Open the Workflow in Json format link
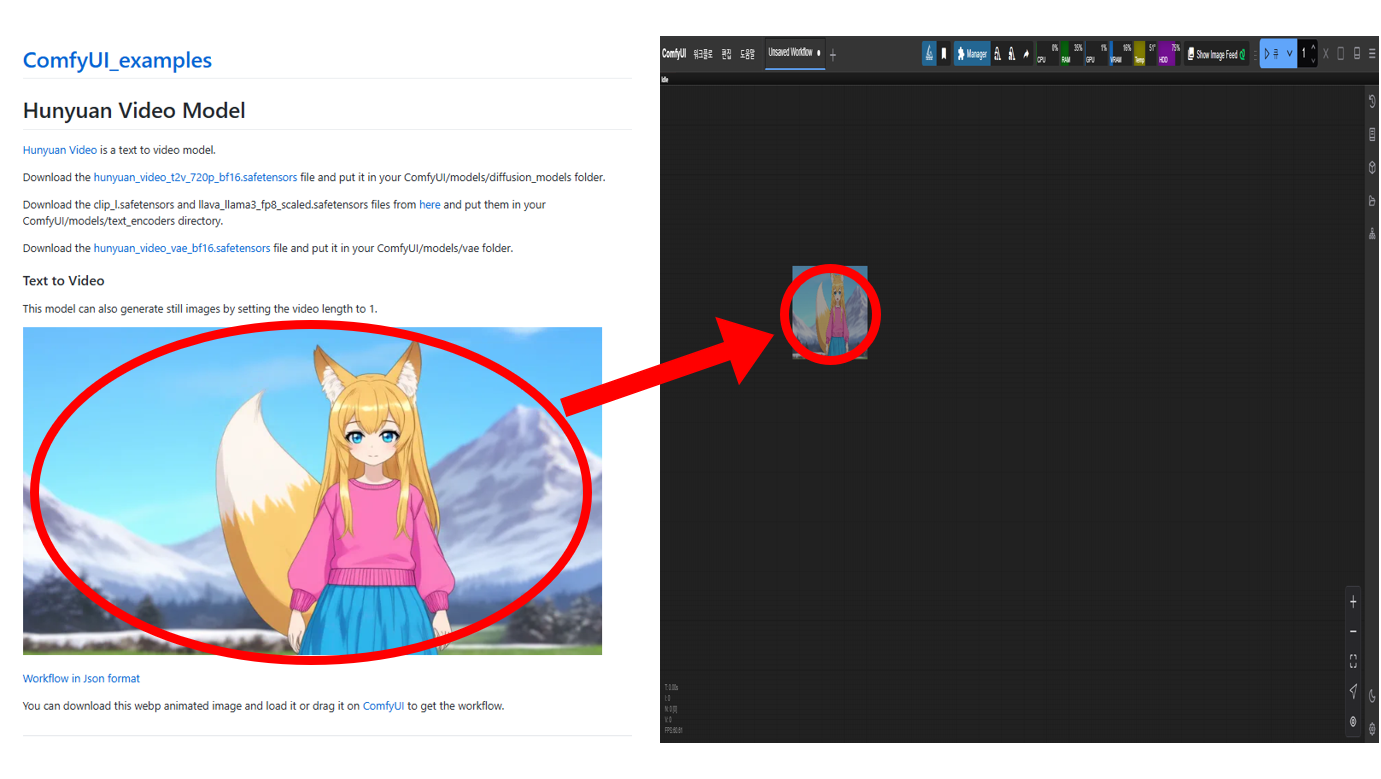This screenshot has height=779, width=1381. coord(81,678)
